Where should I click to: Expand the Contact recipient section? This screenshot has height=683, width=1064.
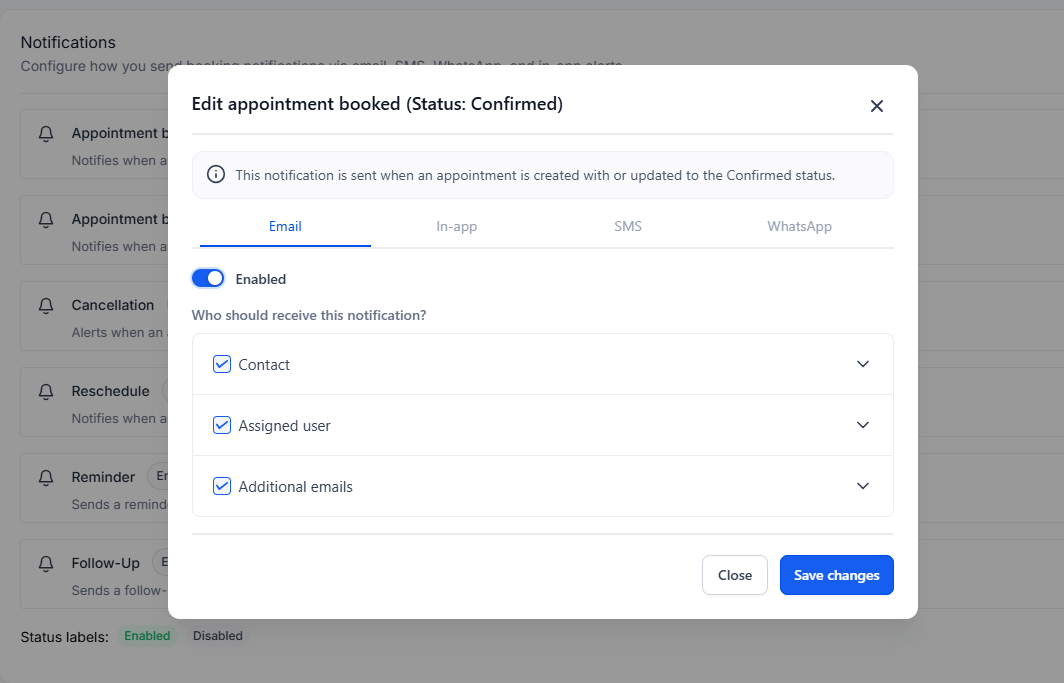[x=863, y=364]
